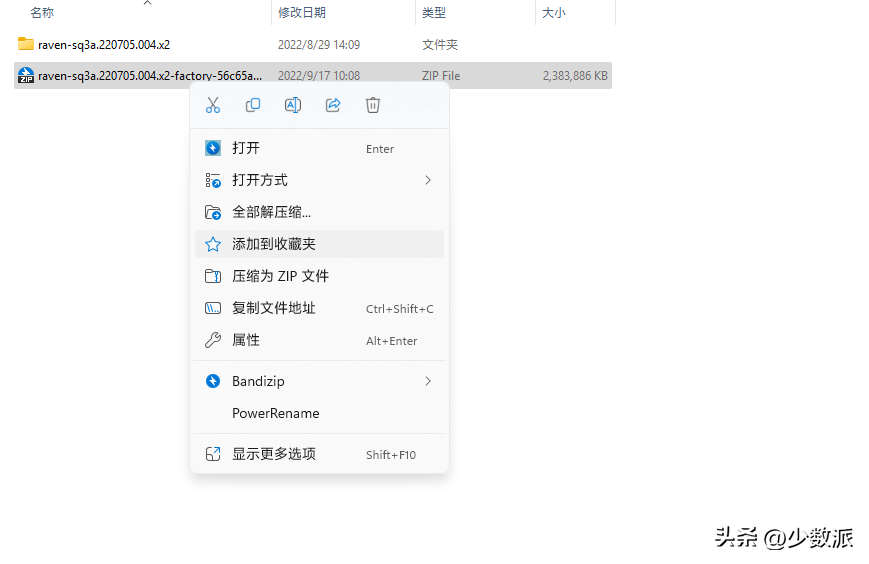Select the raven-sq3a.220705.004.x2 folder icon
Image resolution: width=869 pixels, height=564 pixels.
(x=26, y=44)
